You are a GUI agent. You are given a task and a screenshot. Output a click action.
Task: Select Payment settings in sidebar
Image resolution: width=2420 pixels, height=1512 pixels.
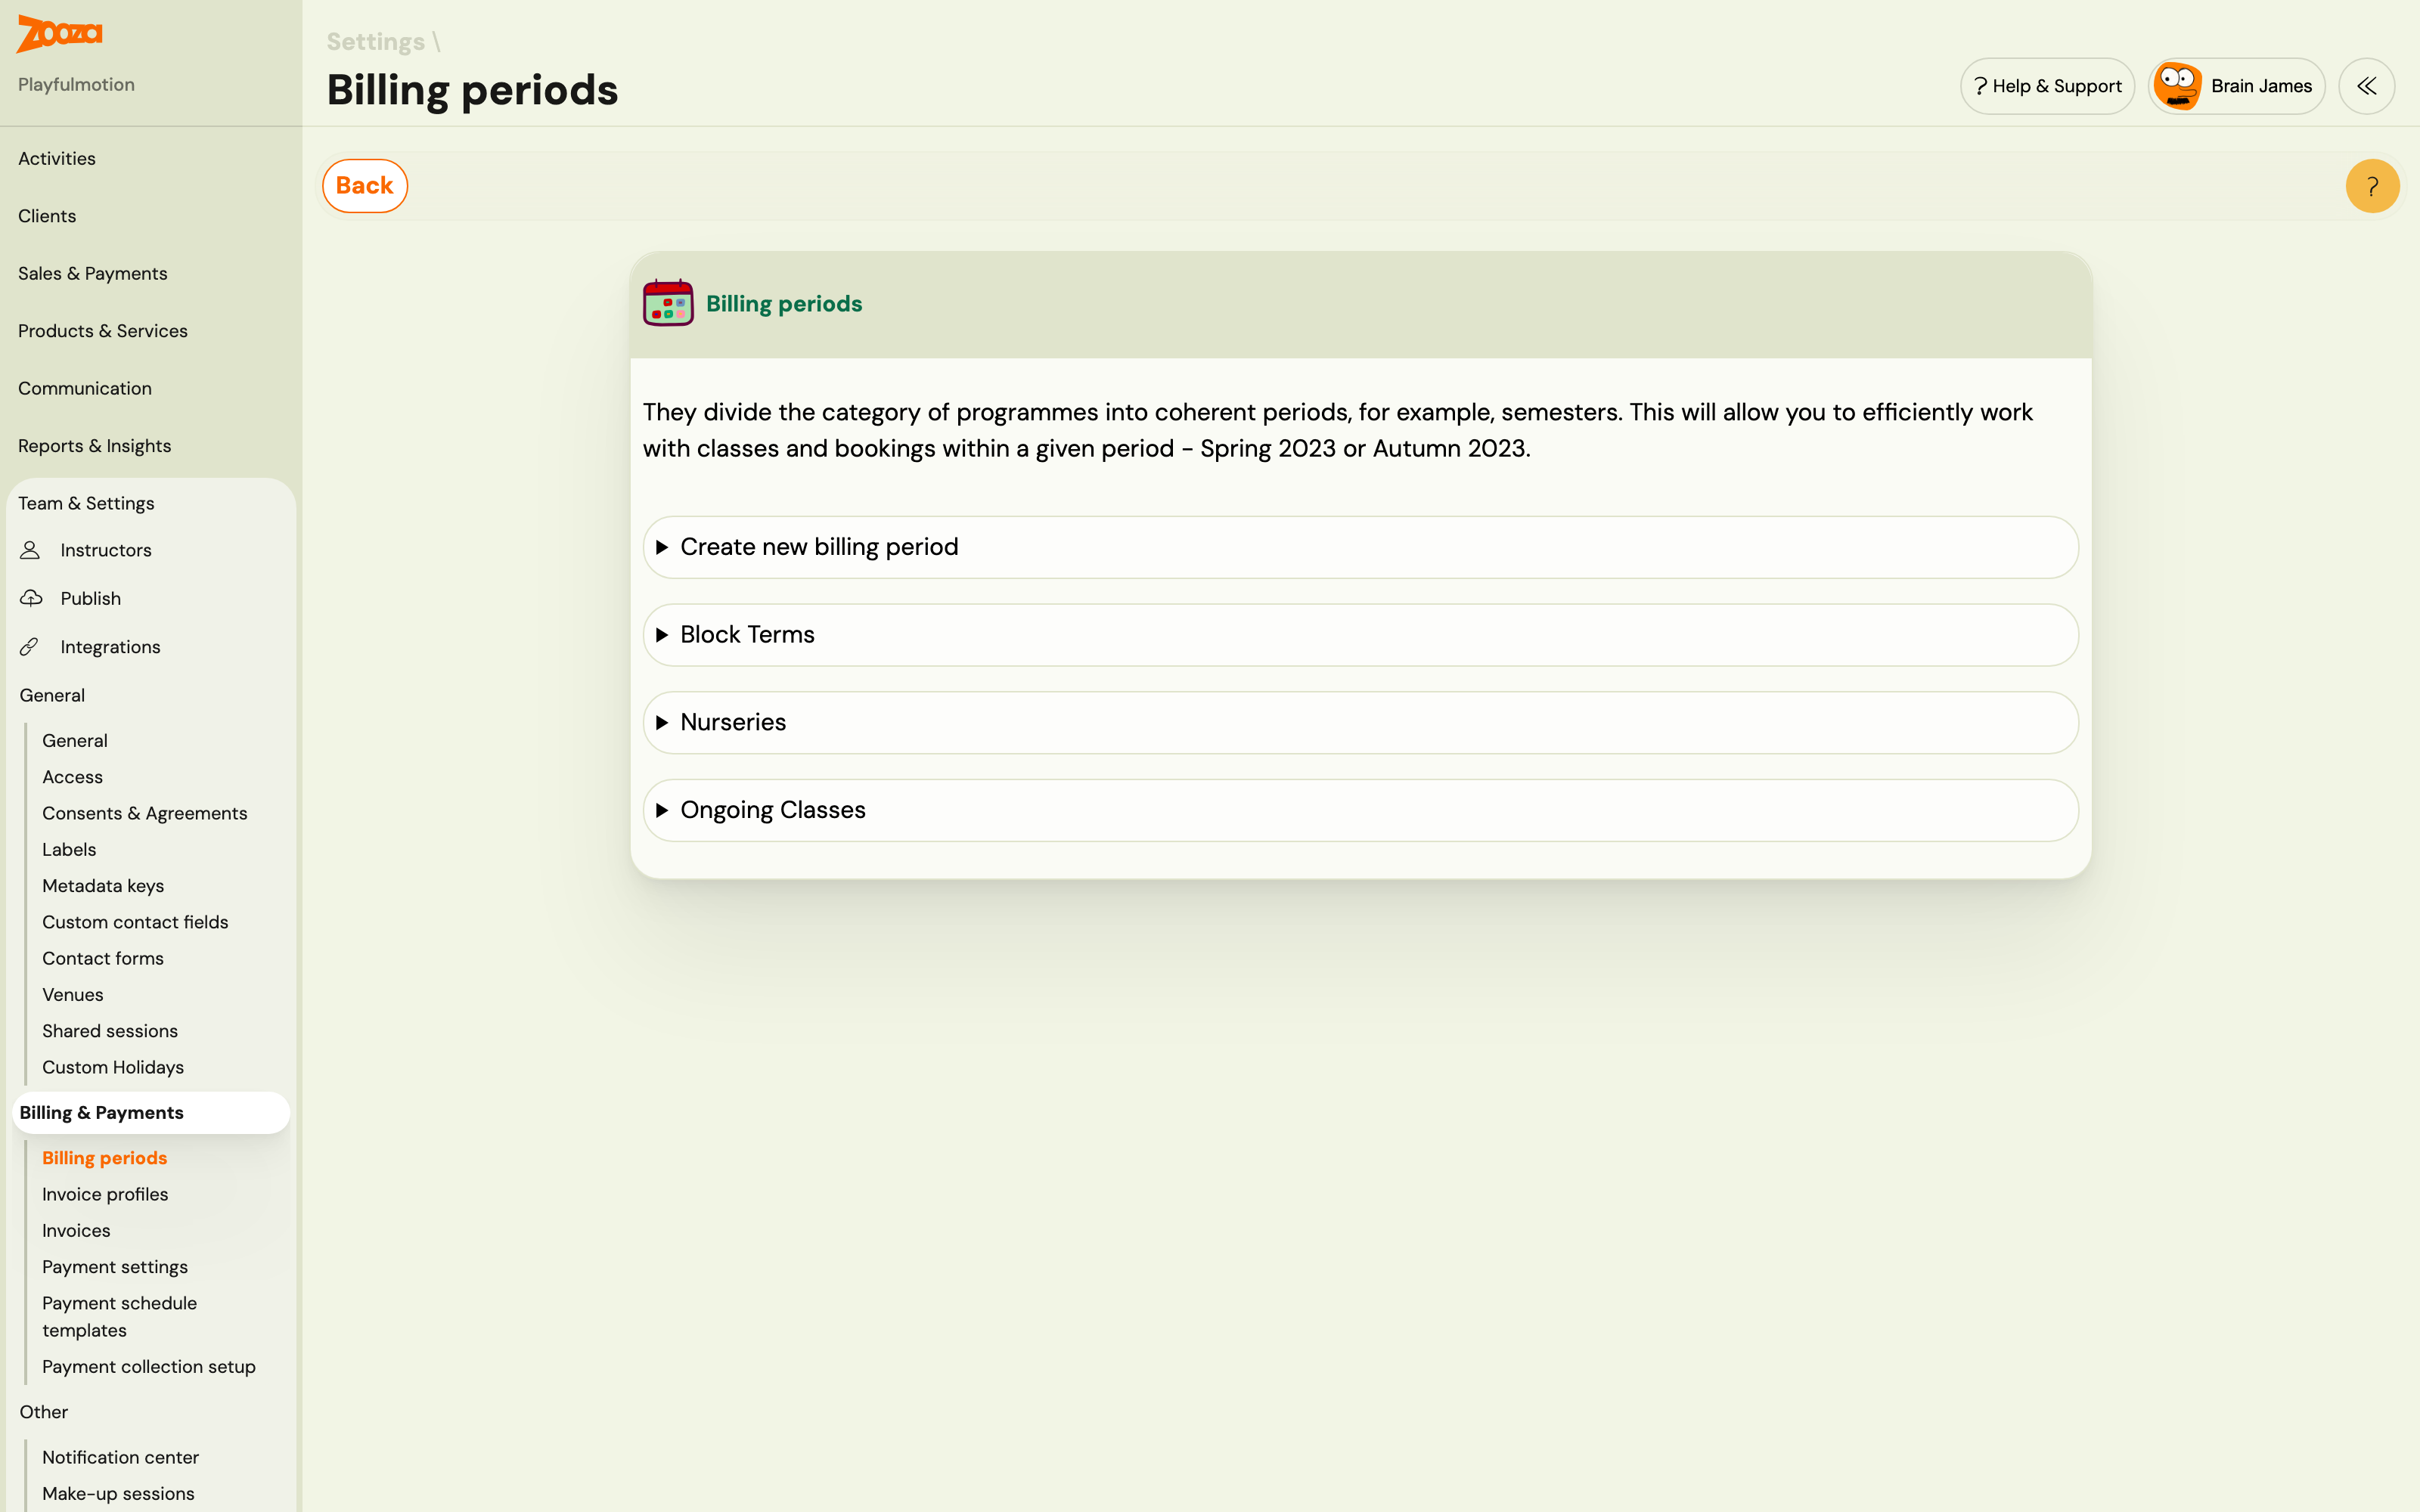pyautogui.click(x=115, y=1267)
